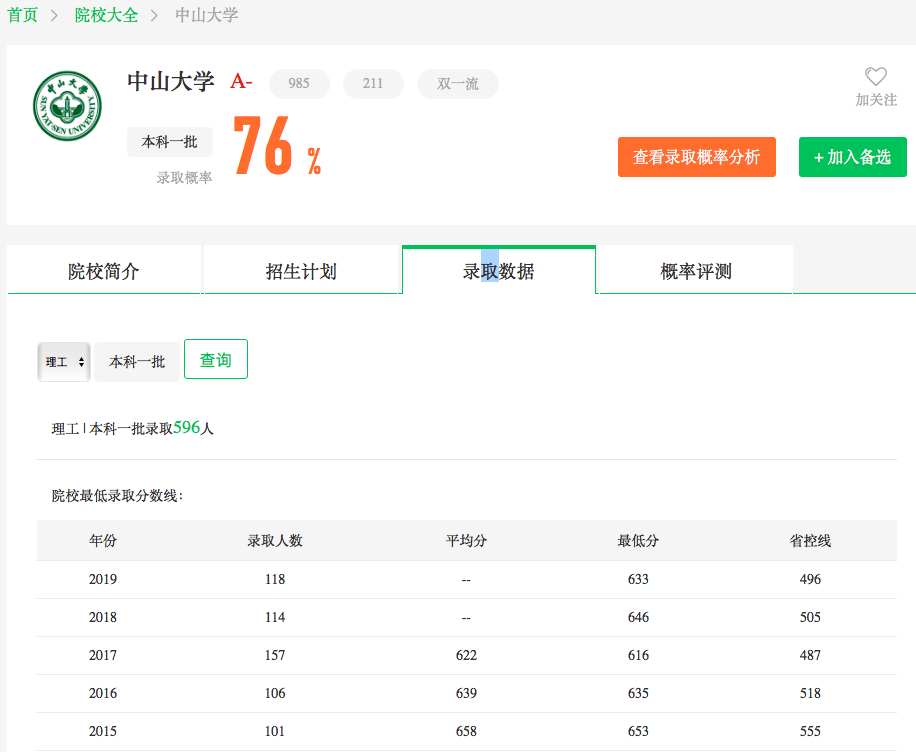This screenshot has height=752, width=916.
Task: Click the 2017 year cell
Action: [x=103, y=655]
